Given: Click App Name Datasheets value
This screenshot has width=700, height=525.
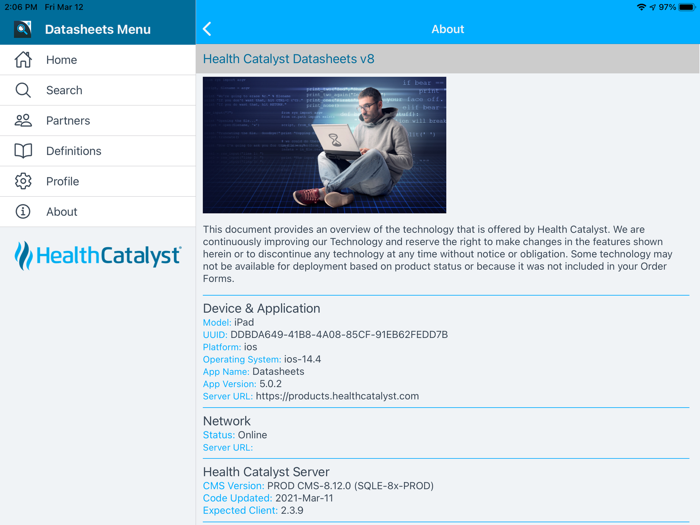Looking at the screenshot, I should tap(279, 371).
